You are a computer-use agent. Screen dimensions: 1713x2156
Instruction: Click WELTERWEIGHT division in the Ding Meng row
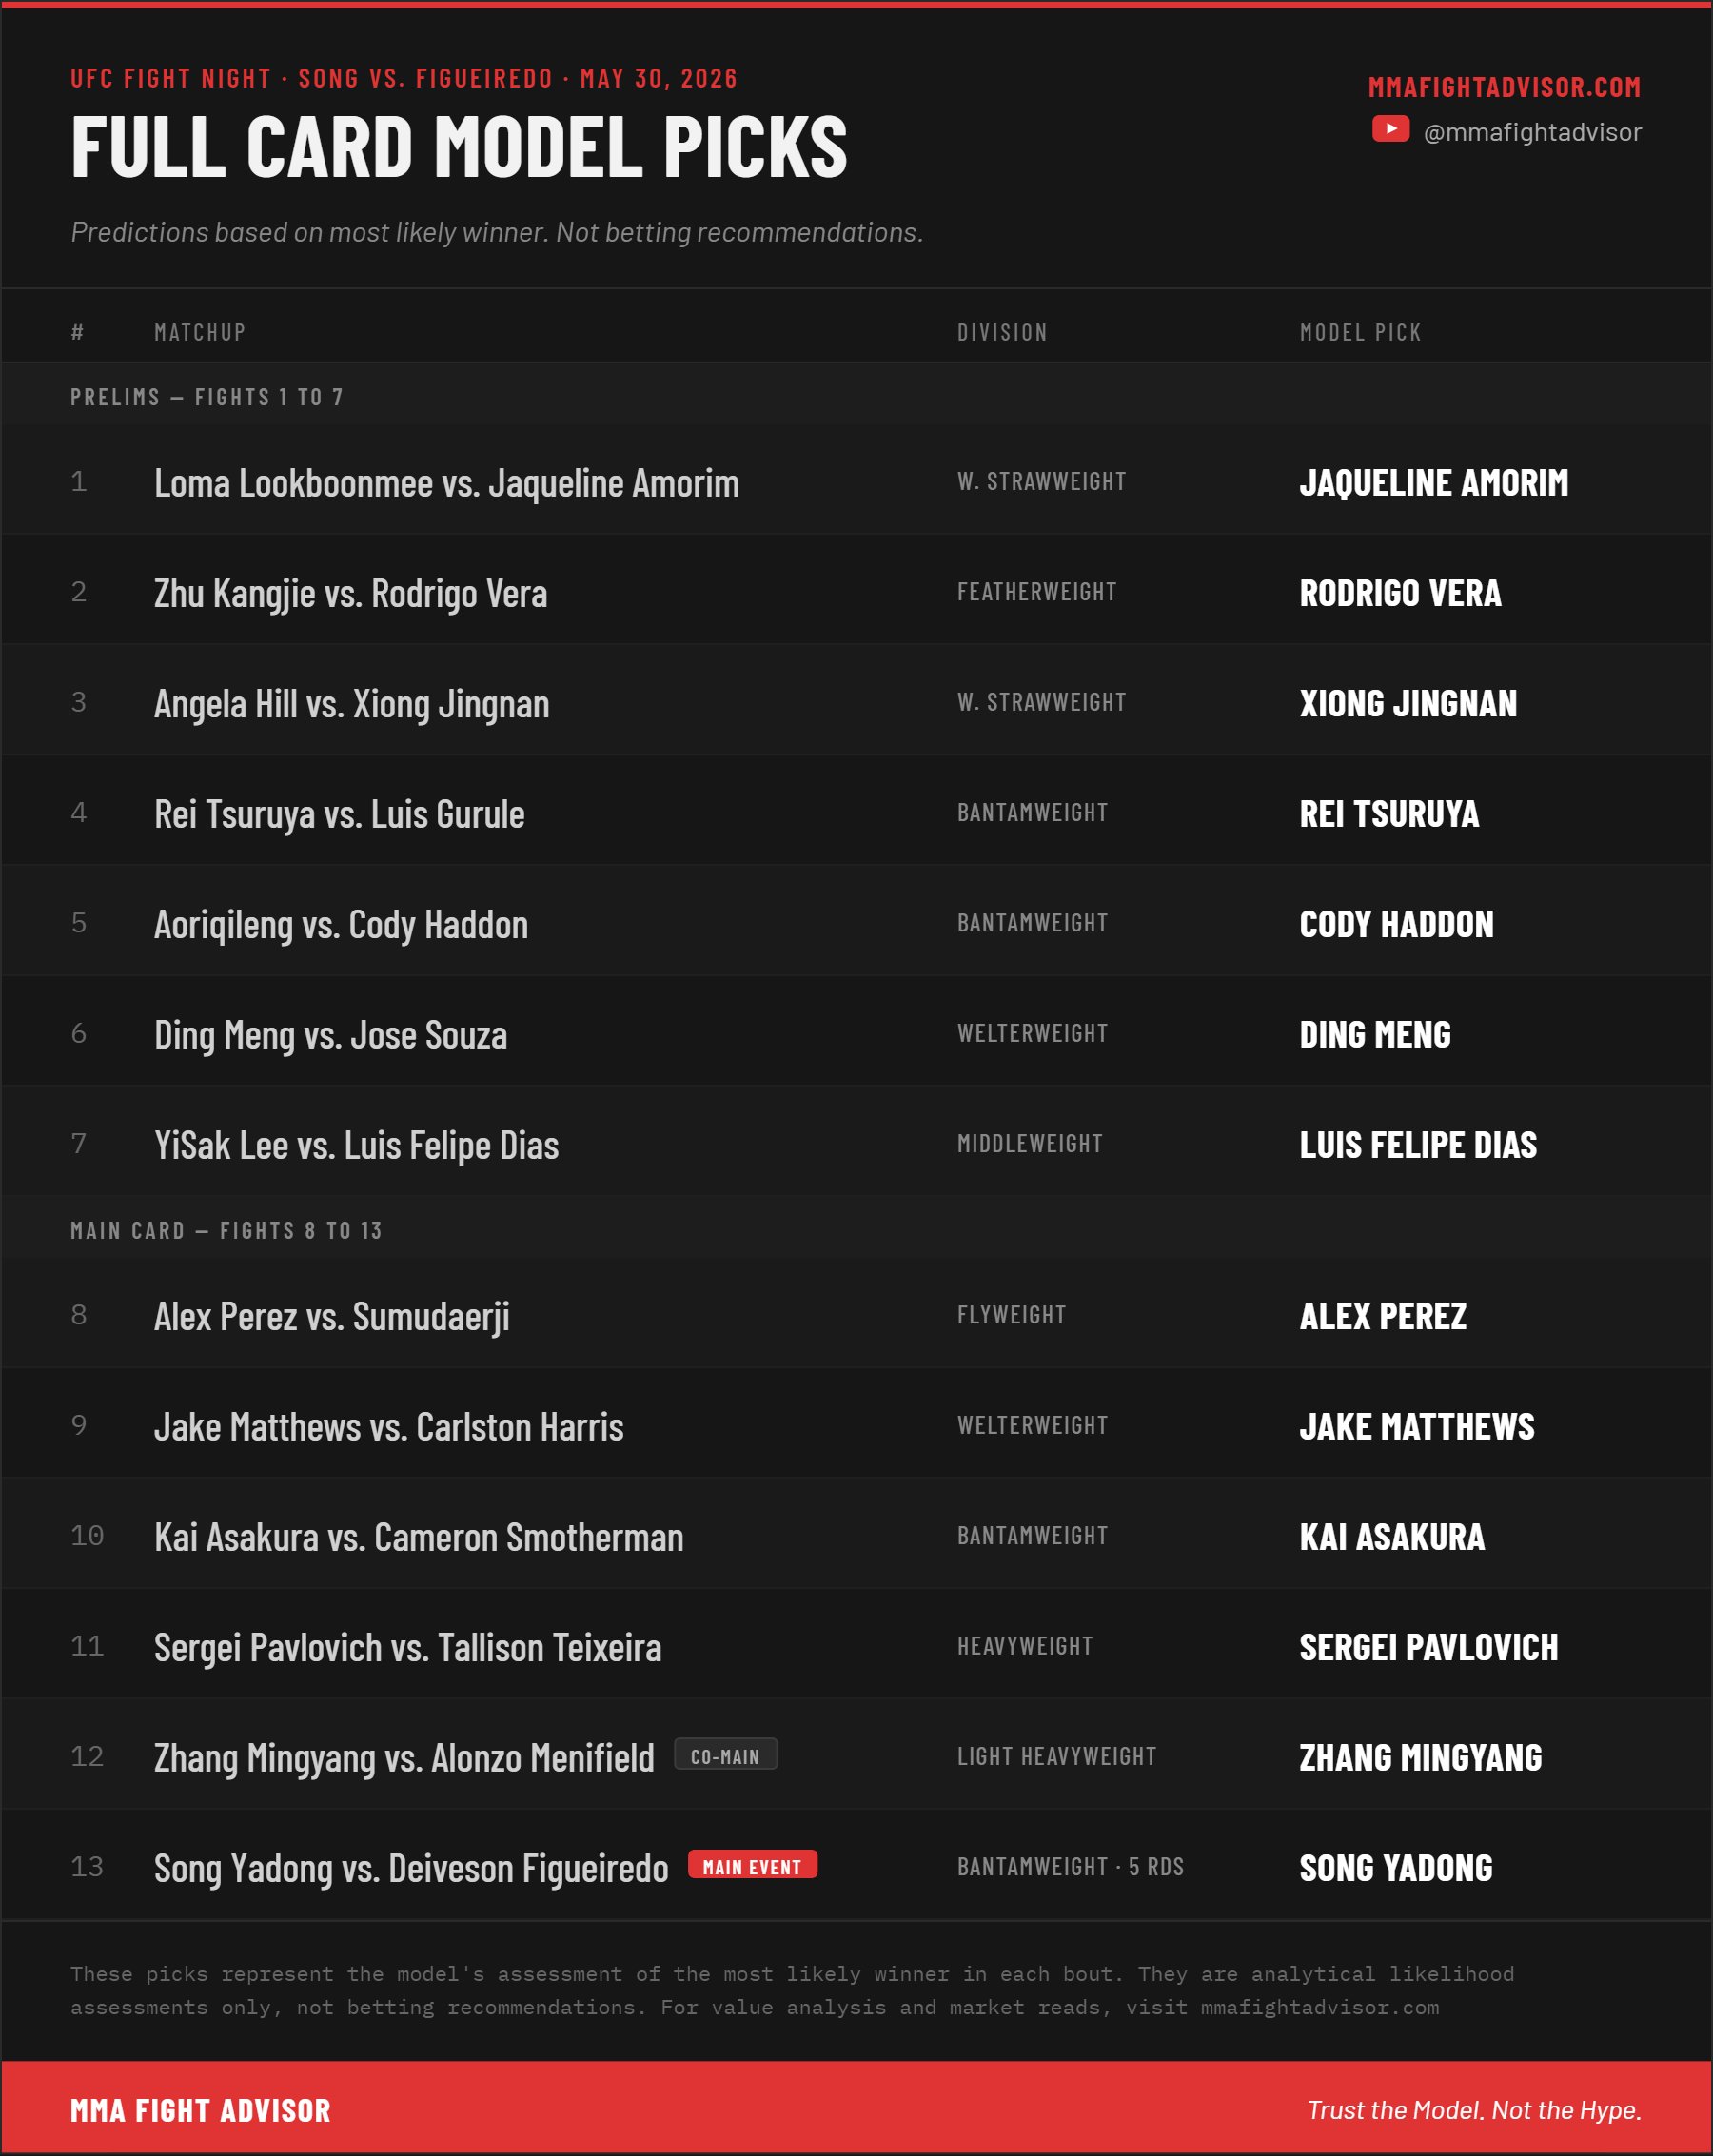click(1032, 1033)
